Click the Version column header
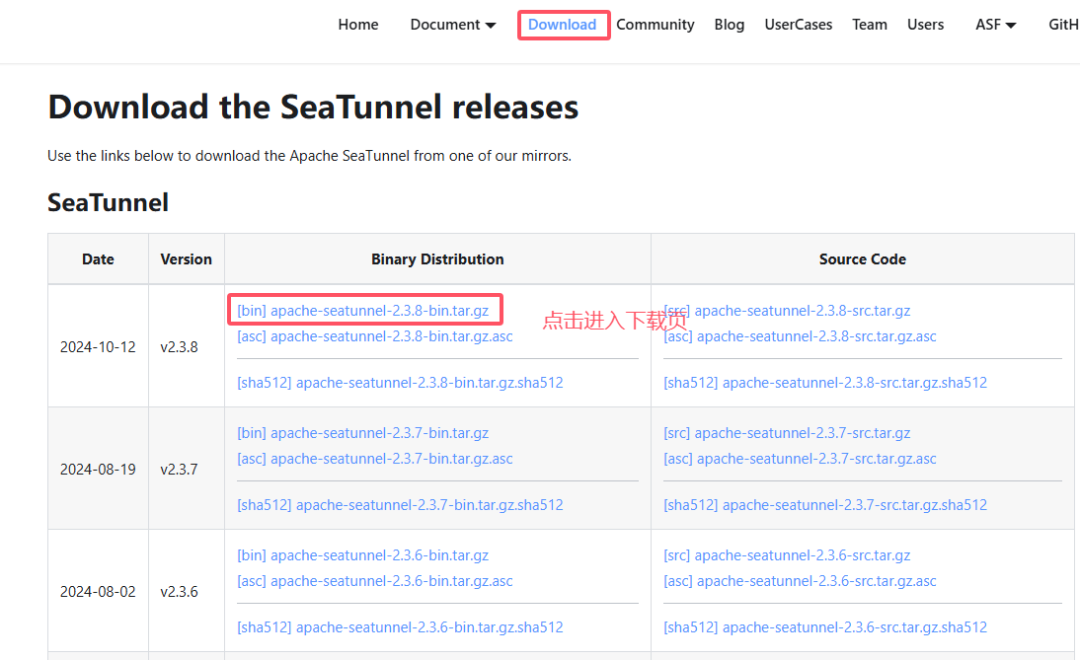The height and width of the screenshot is (660, 1080). [186, 259]
